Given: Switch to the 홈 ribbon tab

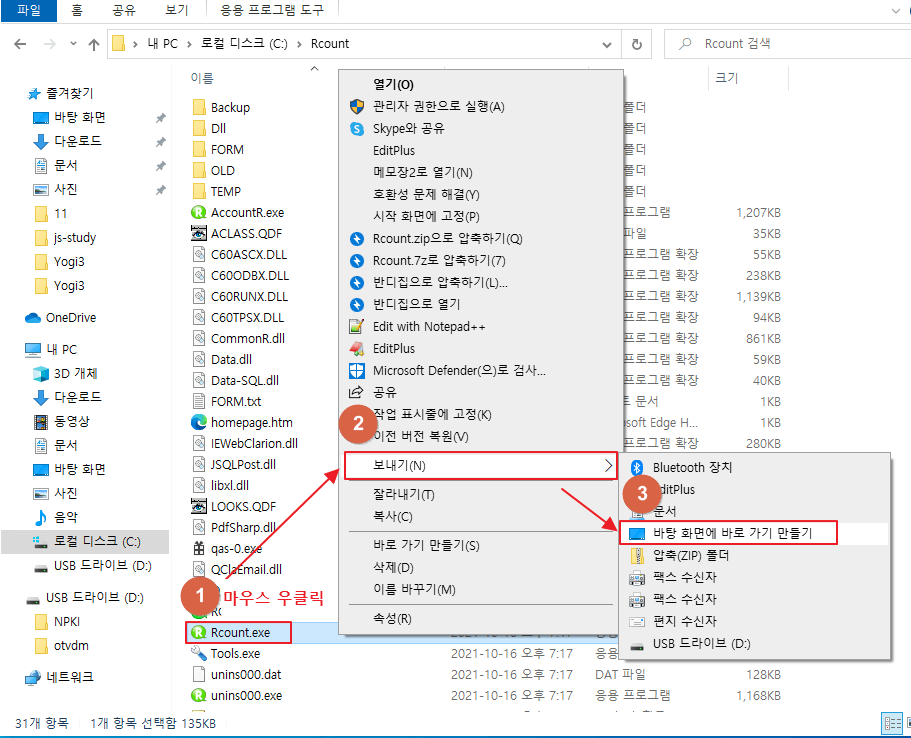Looking at the screenshot, I should [77, 10].
